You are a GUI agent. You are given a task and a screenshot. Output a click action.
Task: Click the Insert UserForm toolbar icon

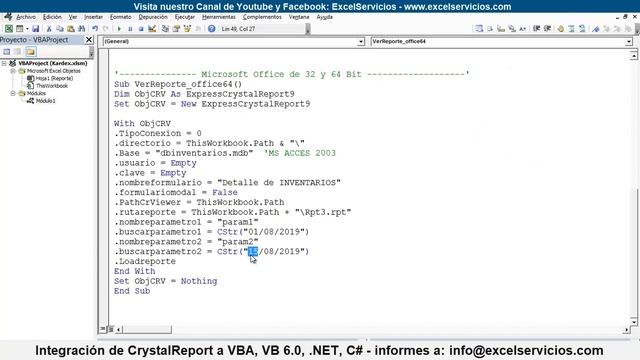click(x=19, y=29)
